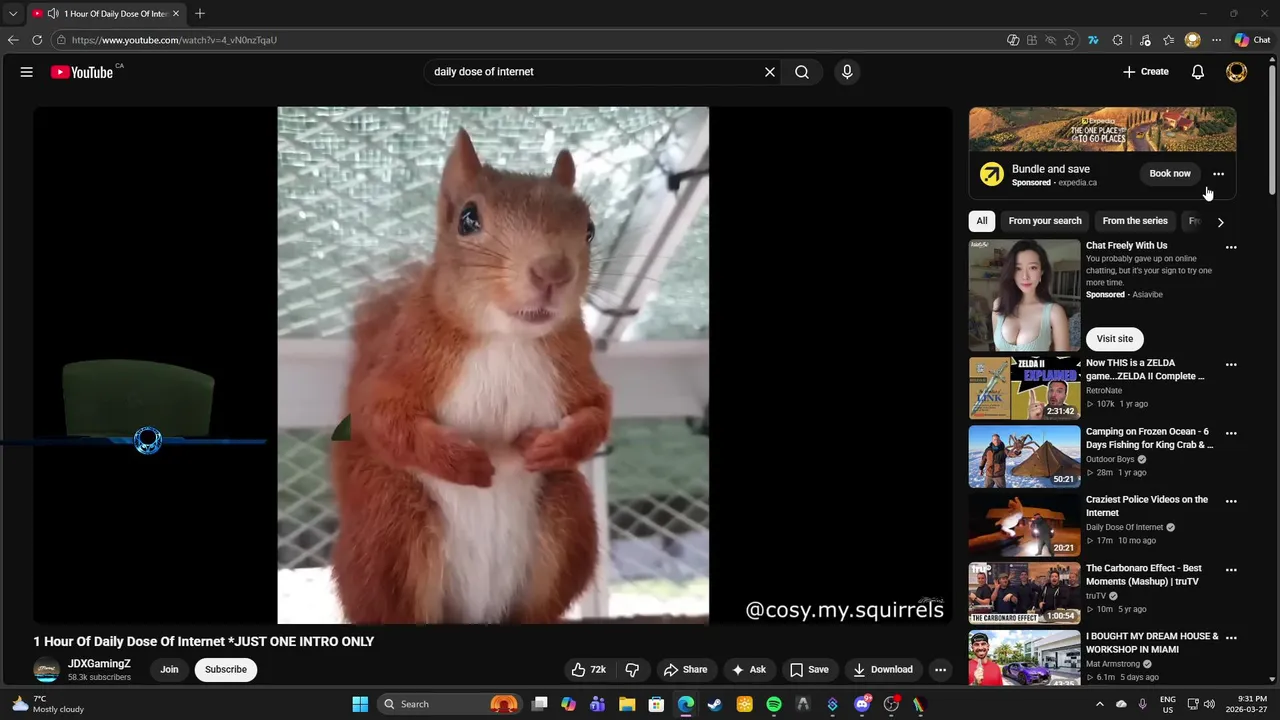Share the video

coord(686,670)
